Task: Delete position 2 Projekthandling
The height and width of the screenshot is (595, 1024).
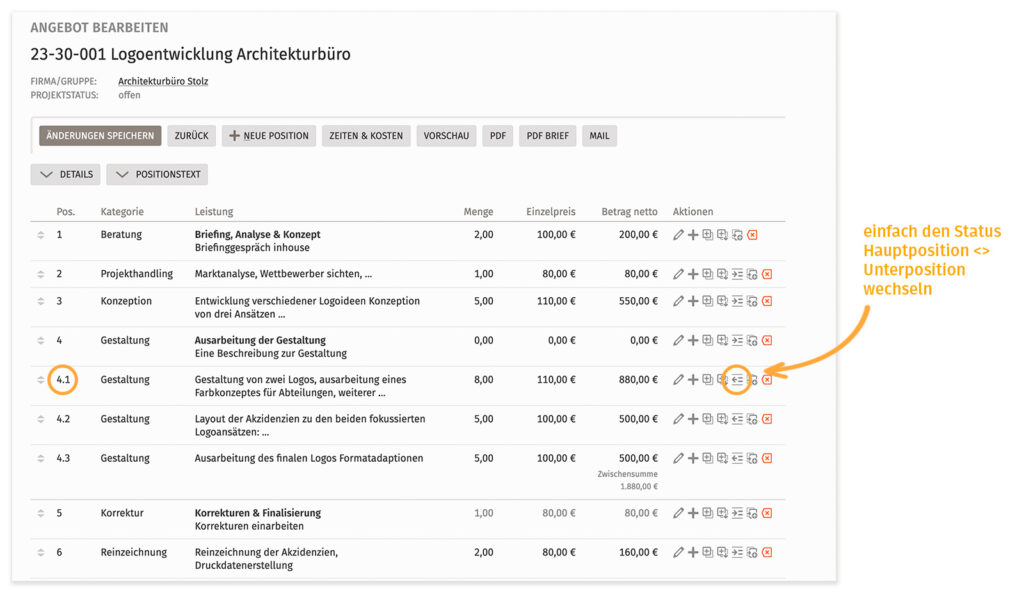Action: [x=767, y=274]
